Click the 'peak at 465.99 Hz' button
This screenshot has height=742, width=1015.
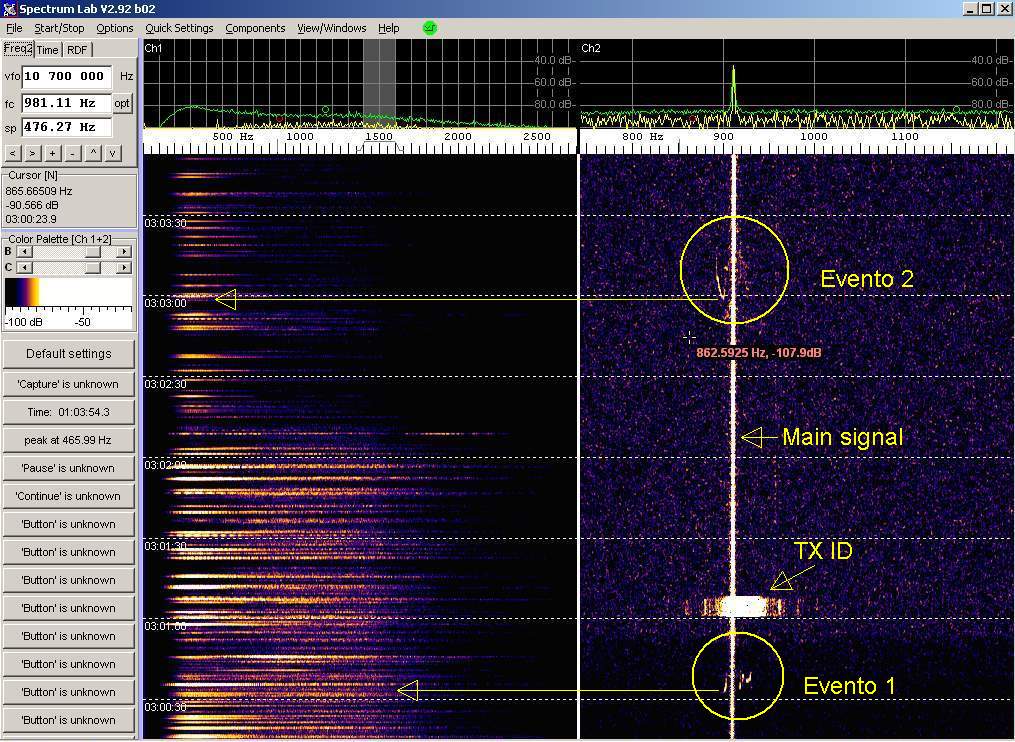[x=70, y=440]
